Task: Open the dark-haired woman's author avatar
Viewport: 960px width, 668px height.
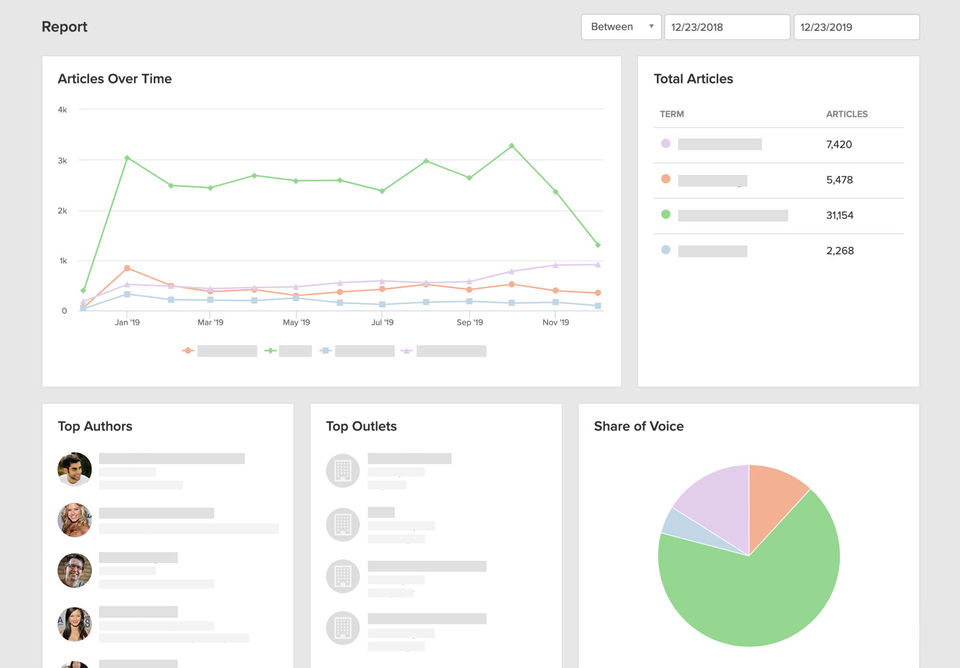Action: [x=75, y=624]
